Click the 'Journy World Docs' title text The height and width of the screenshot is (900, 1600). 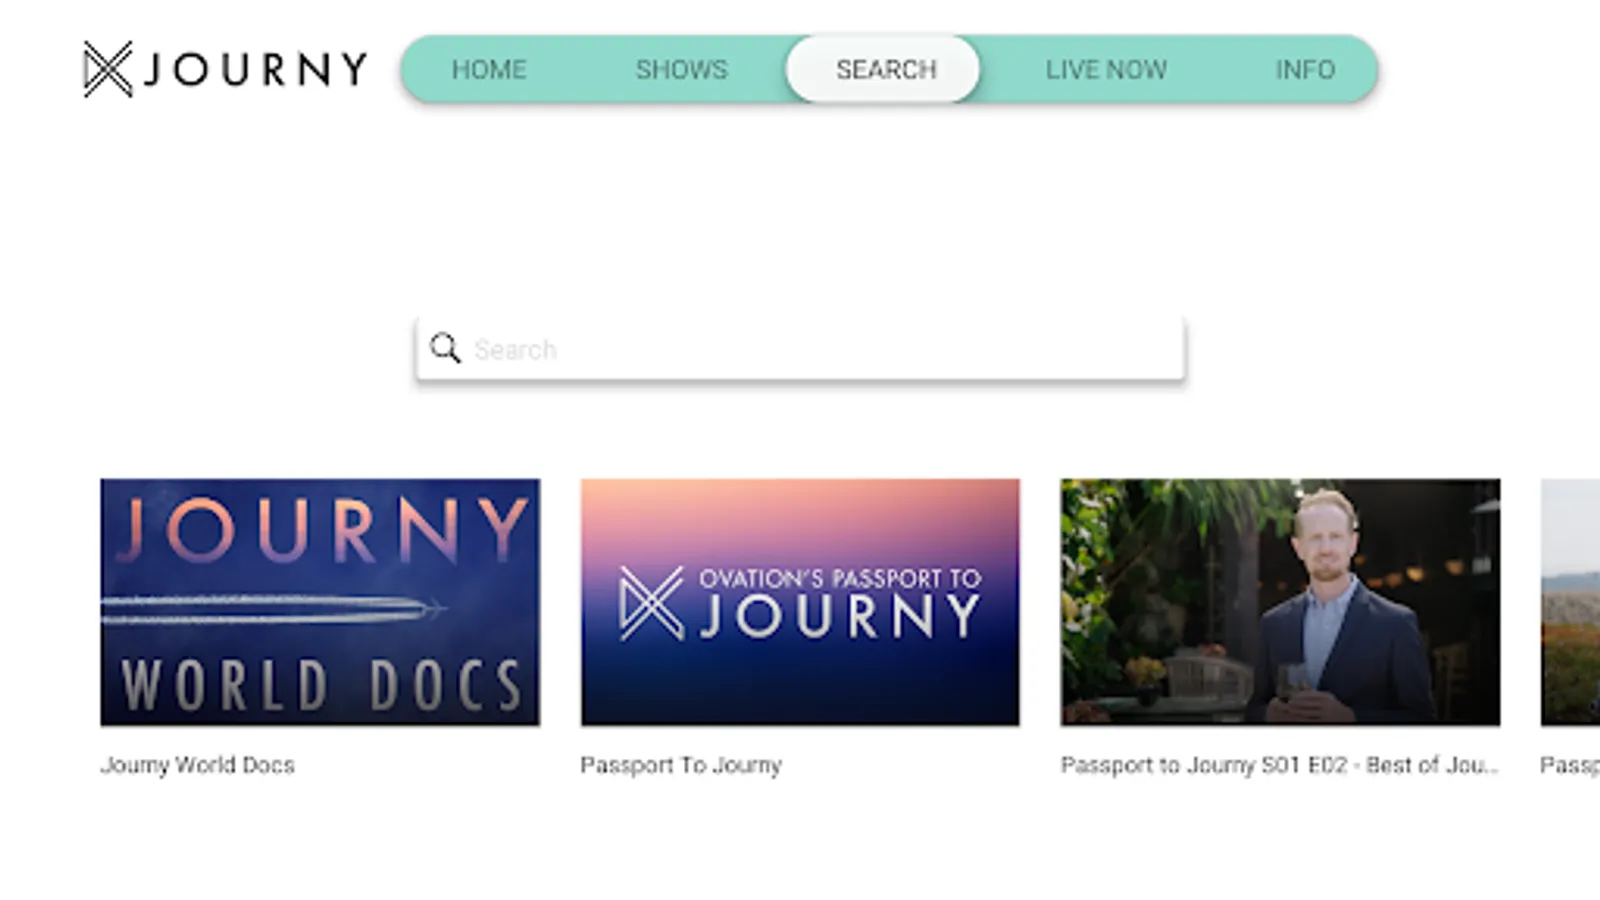(198, 765)
